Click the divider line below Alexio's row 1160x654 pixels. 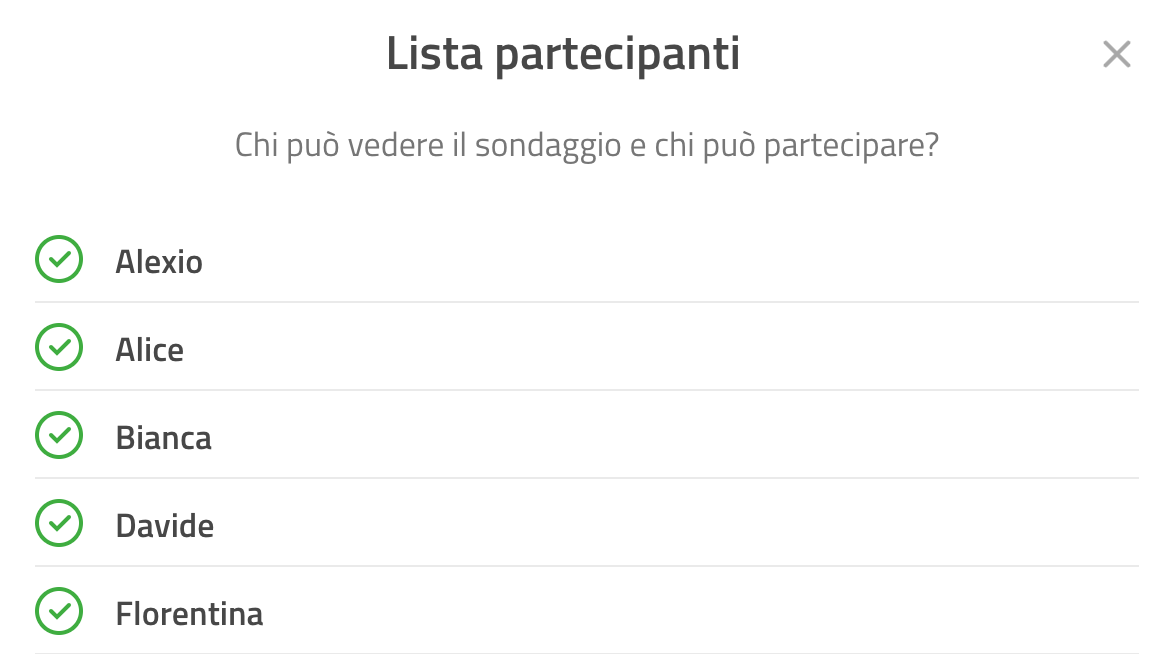tap(587, 302)
